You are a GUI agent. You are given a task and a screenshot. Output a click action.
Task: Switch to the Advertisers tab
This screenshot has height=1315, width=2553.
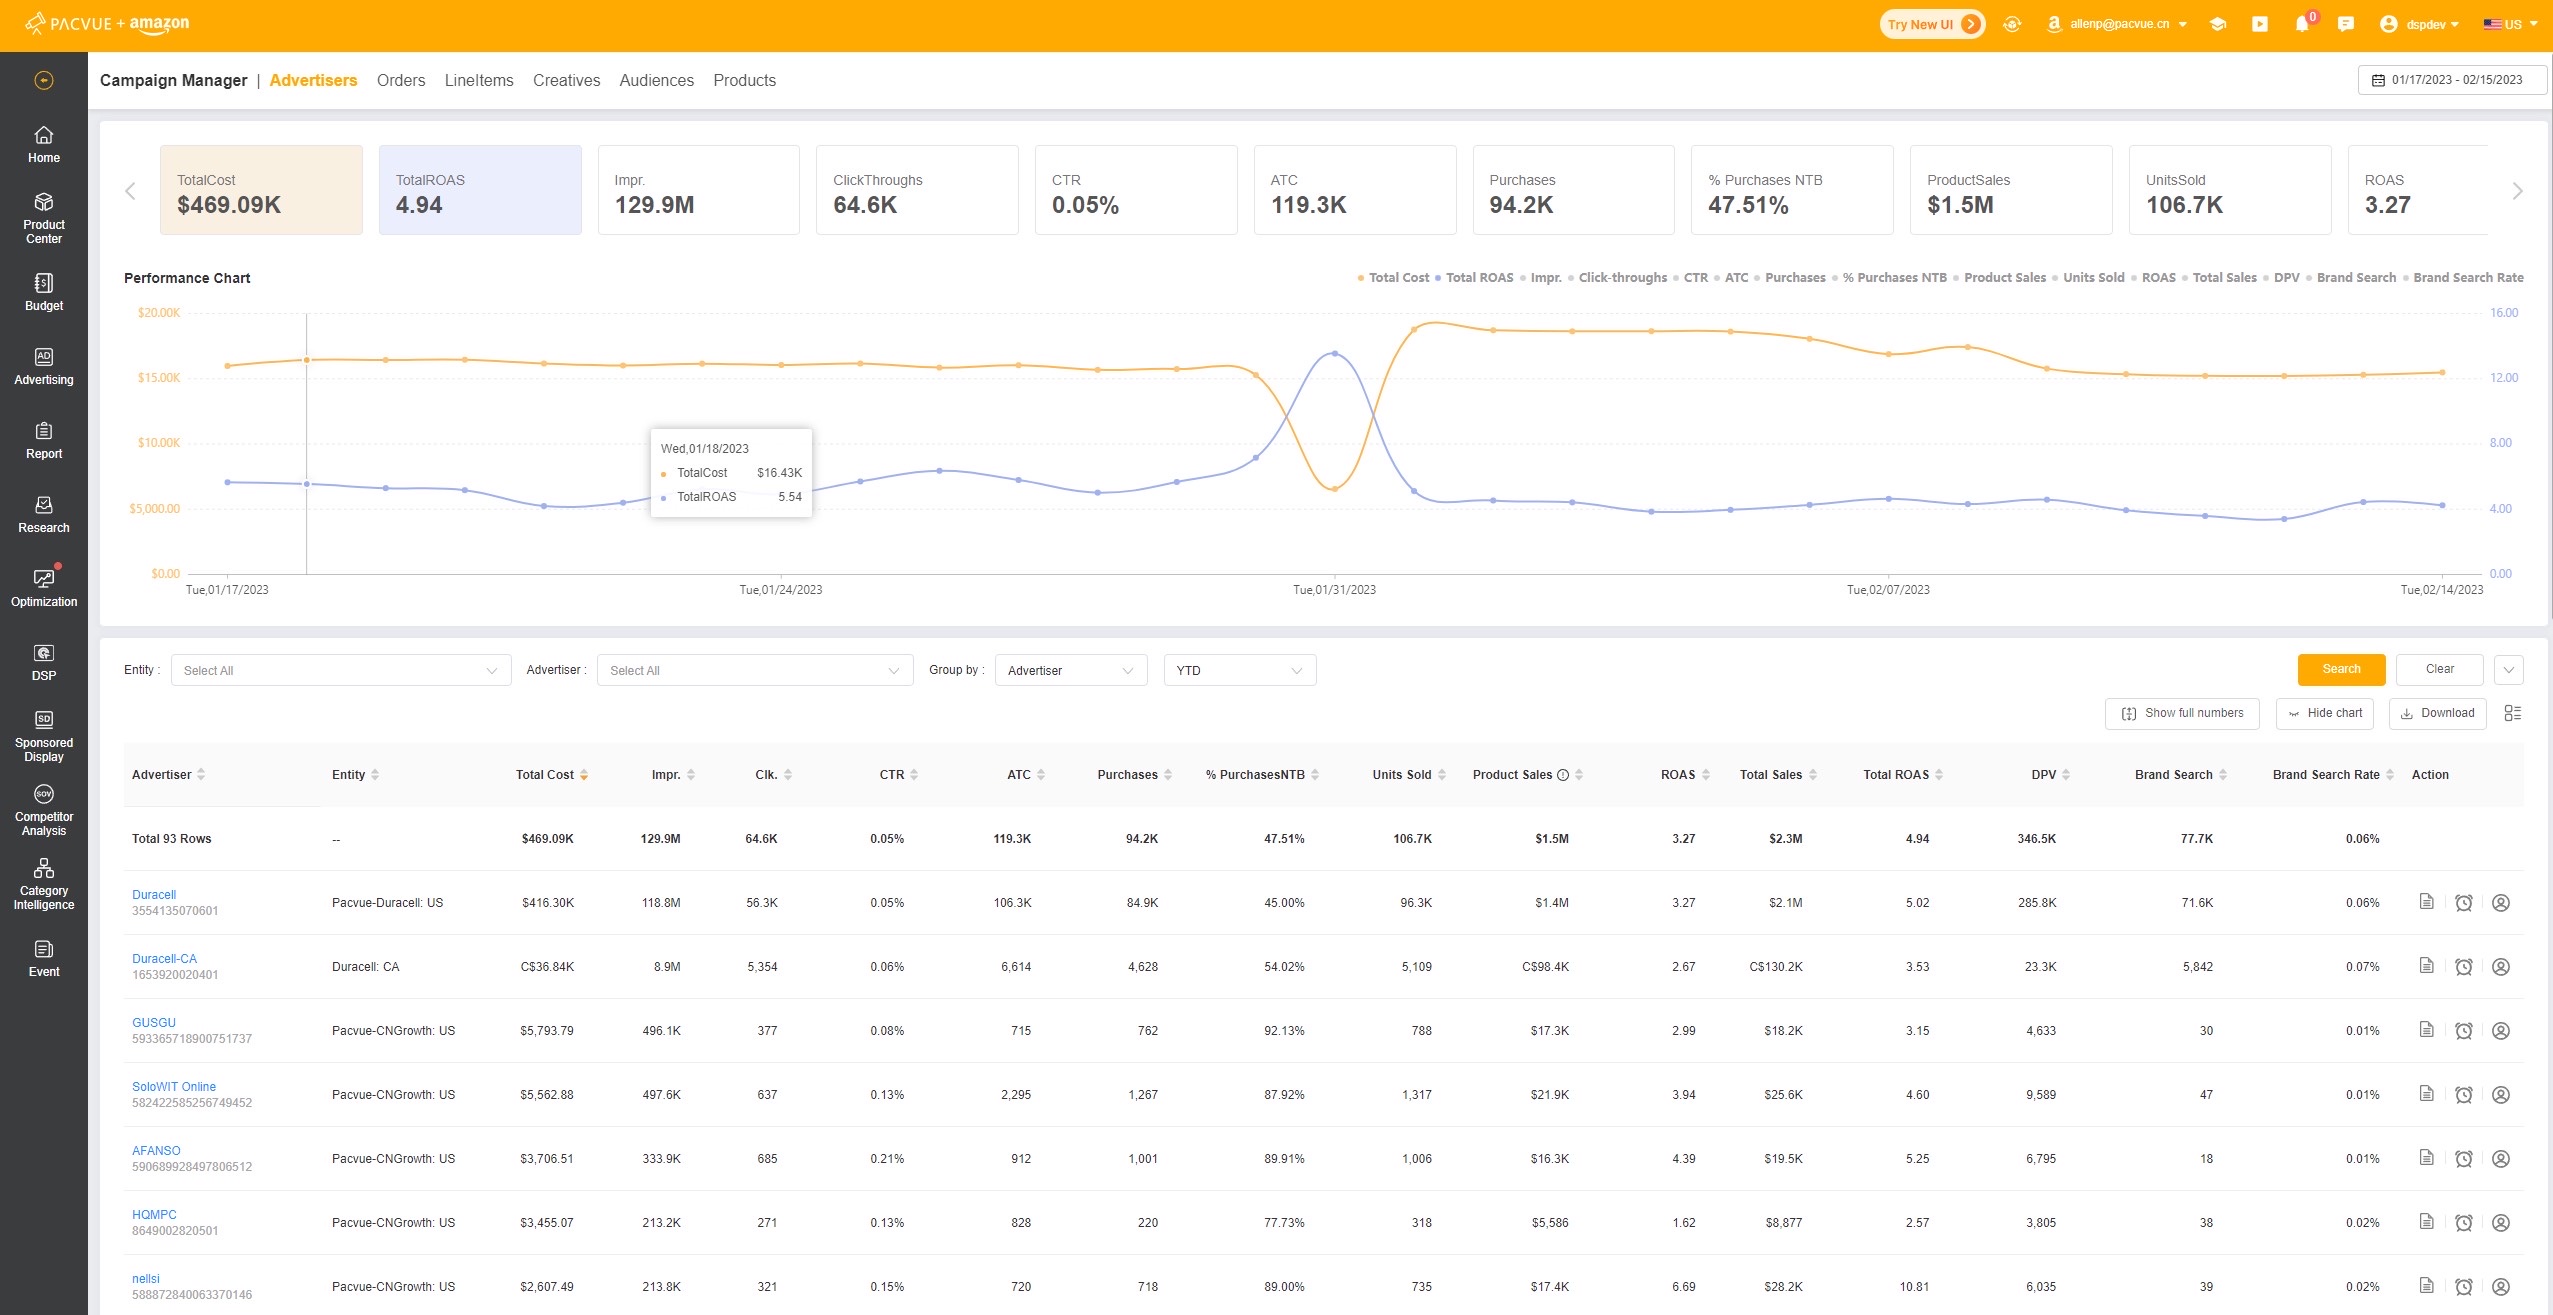pos(313,80)
